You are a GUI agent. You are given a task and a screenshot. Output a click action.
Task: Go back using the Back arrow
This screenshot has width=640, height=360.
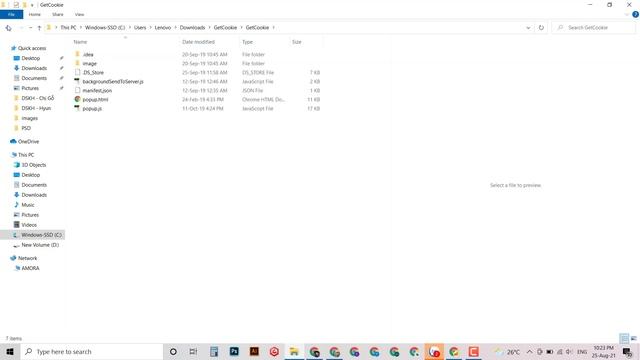[9, 28]
